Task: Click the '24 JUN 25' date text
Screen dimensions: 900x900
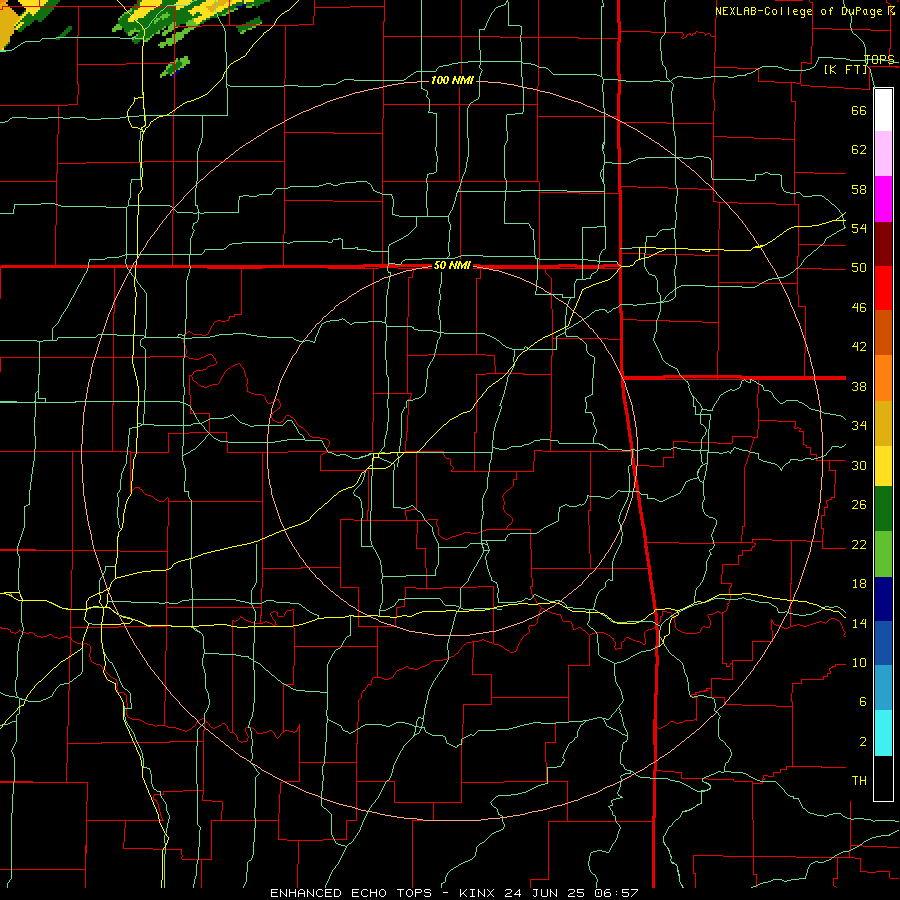Action: click(x=545, y=893)
